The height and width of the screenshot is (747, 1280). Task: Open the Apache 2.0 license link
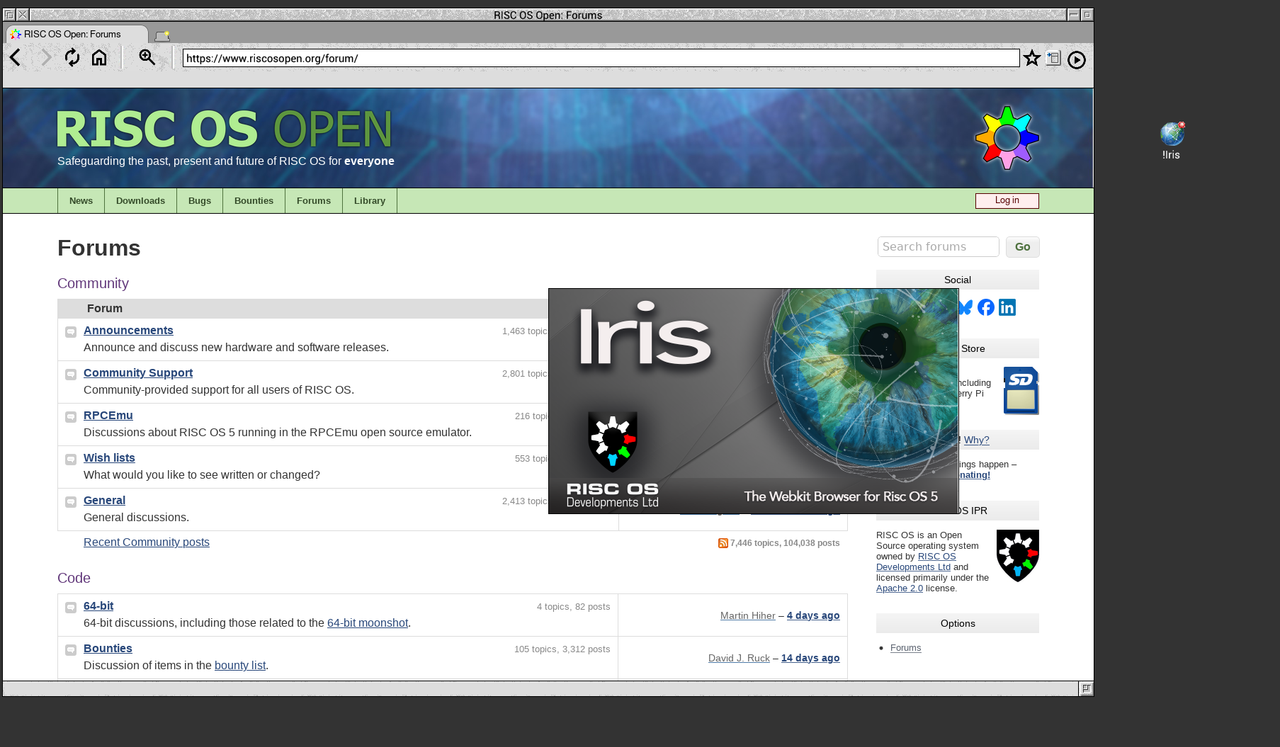tap(899, 588)
